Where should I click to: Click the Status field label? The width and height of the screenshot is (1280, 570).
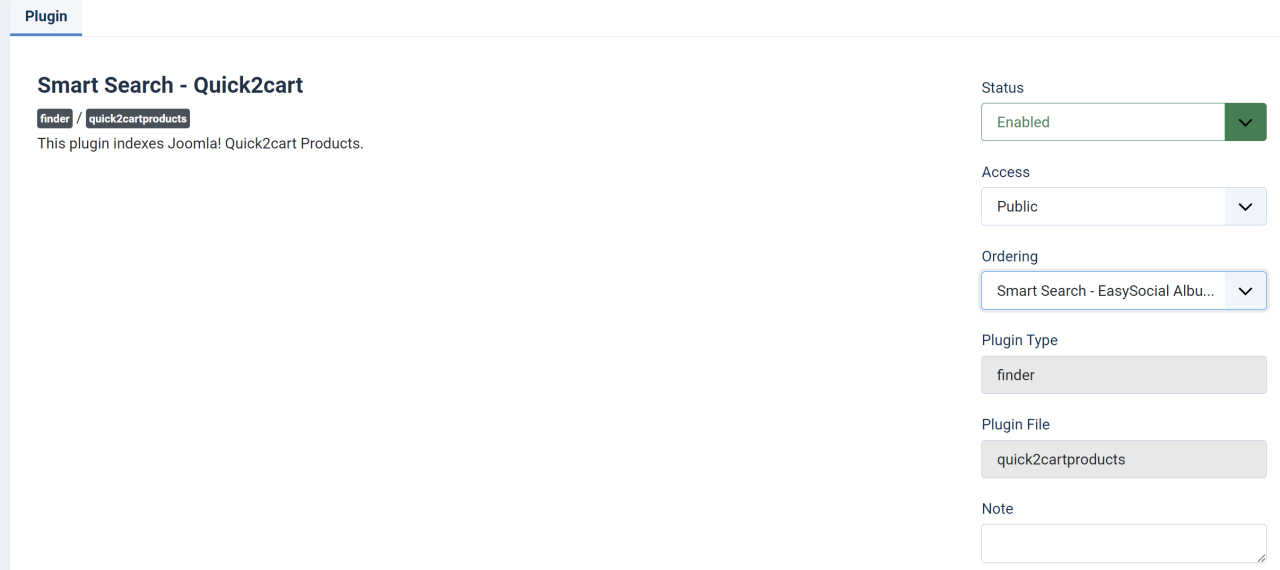(x=1003, y=88)
